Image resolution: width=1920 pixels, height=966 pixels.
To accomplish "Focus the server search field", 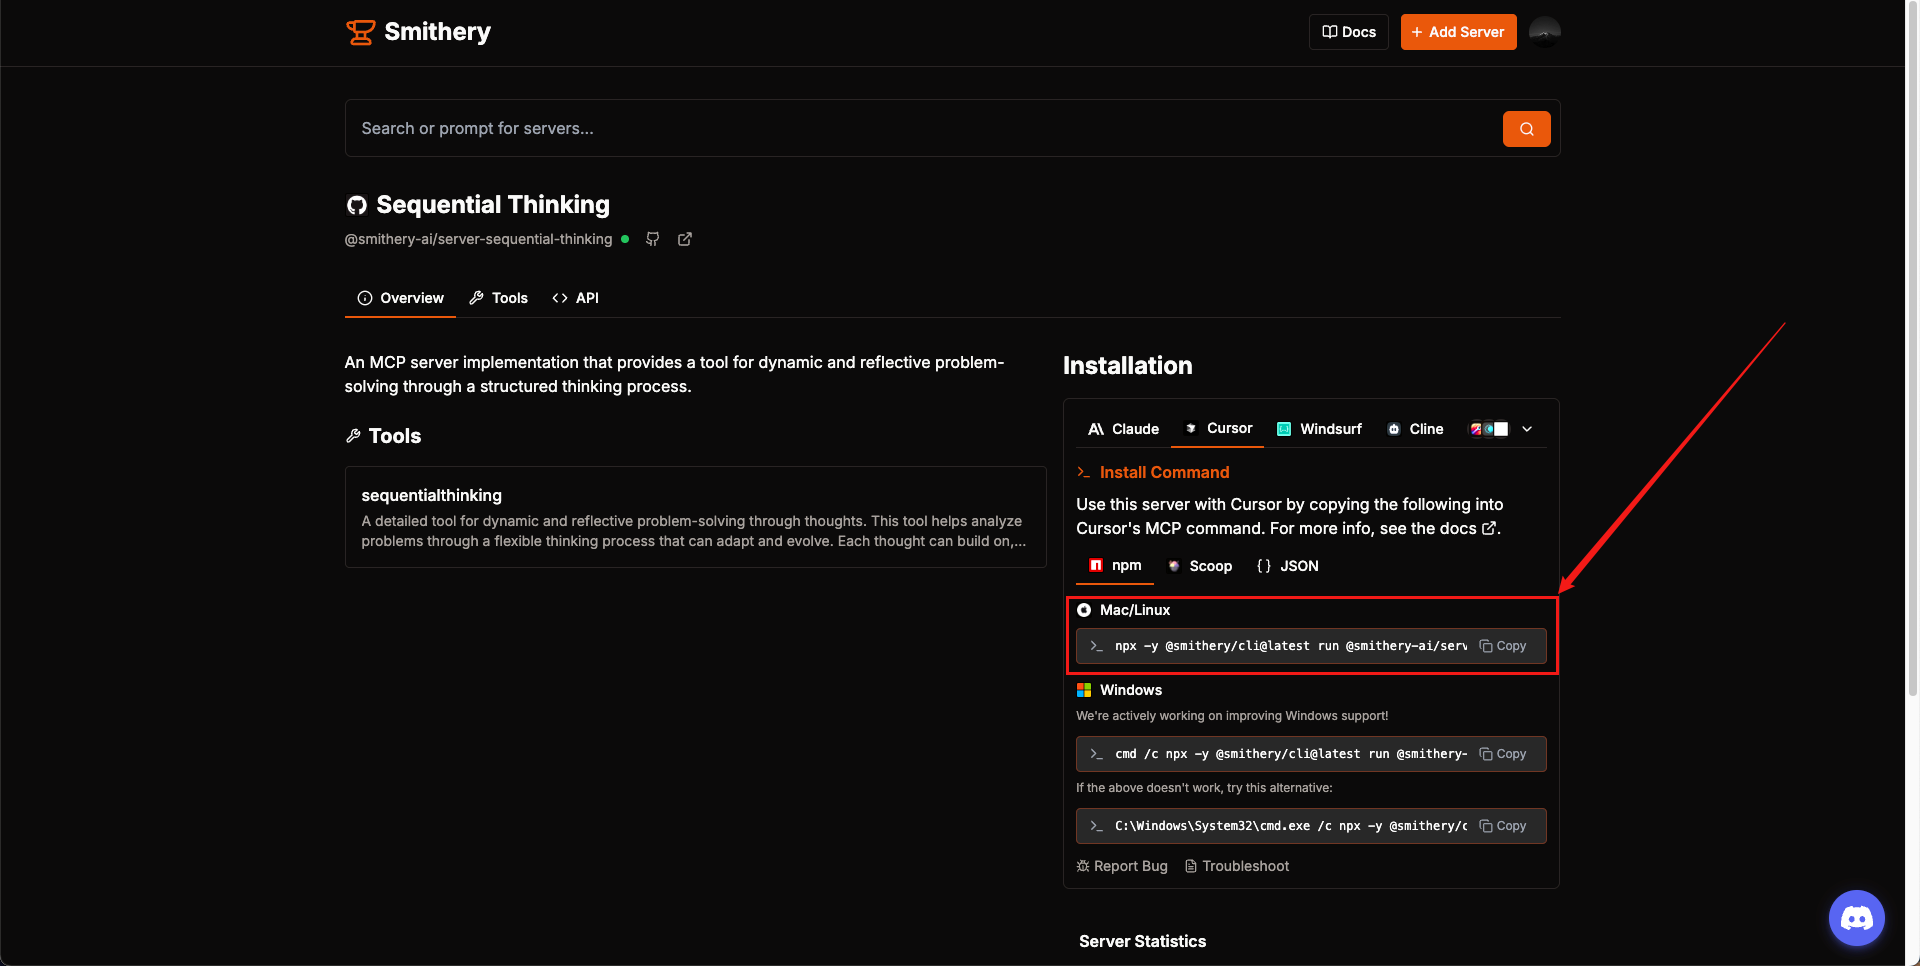I will click(925, 128).
